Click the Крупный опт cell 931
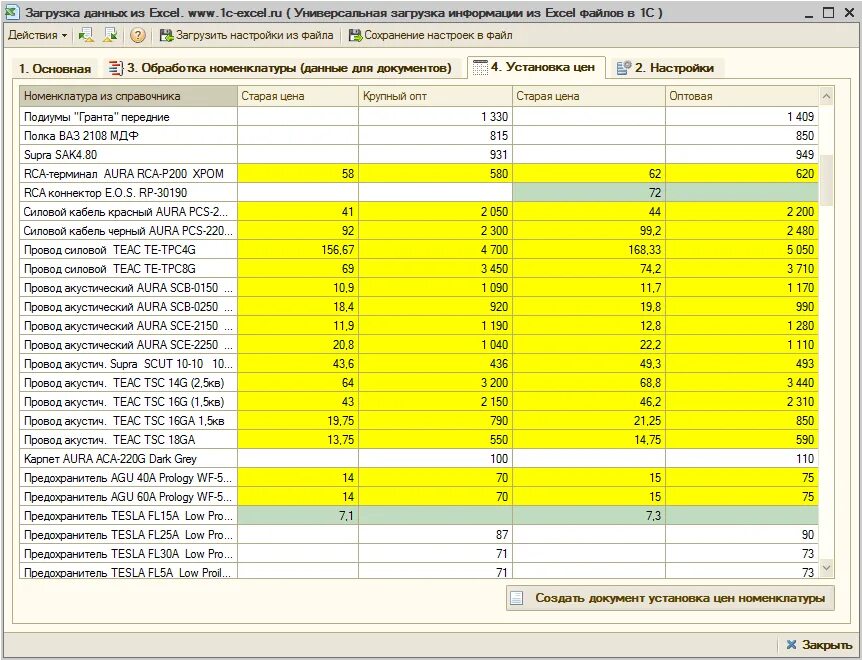862x660 pixels. [435, 154]
